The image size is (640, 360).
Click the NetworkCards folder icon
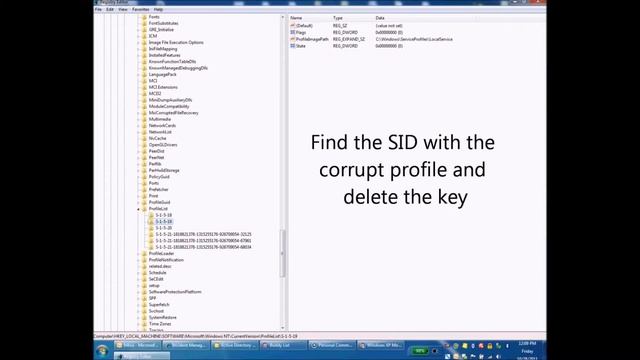[144, 126]
